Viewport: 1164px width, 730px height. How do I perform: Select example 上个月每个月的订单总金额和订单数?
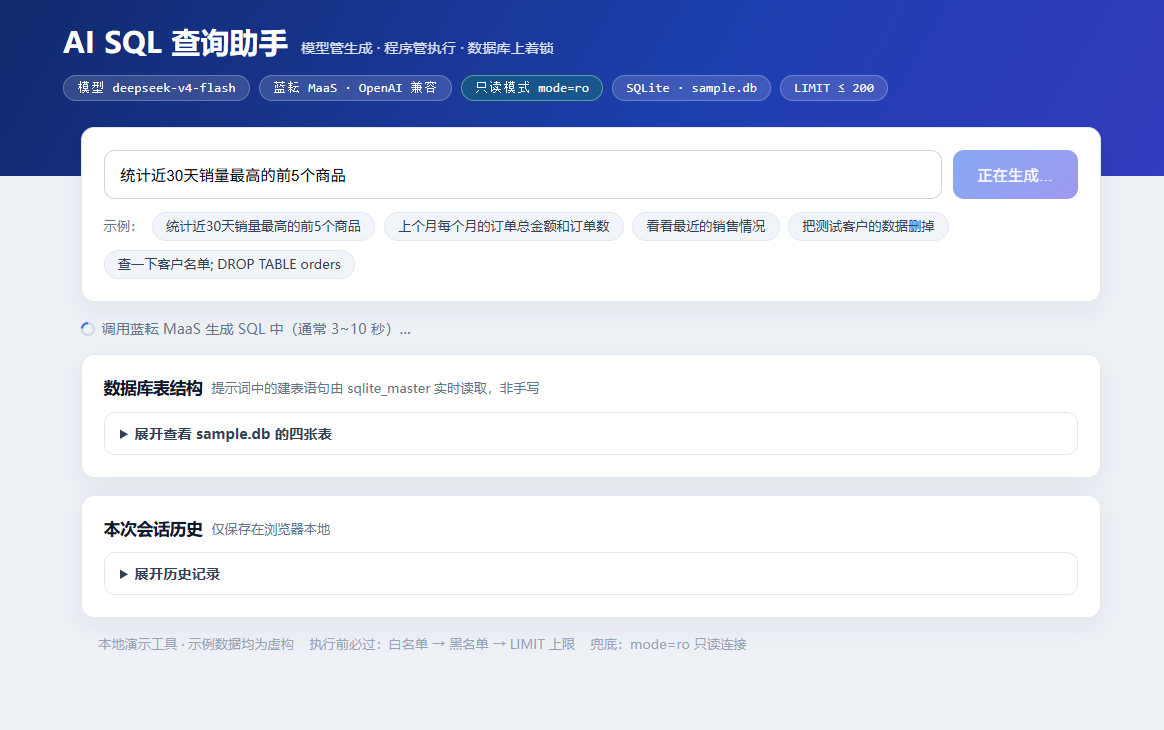pyautogui.click(x=503, y=226)
